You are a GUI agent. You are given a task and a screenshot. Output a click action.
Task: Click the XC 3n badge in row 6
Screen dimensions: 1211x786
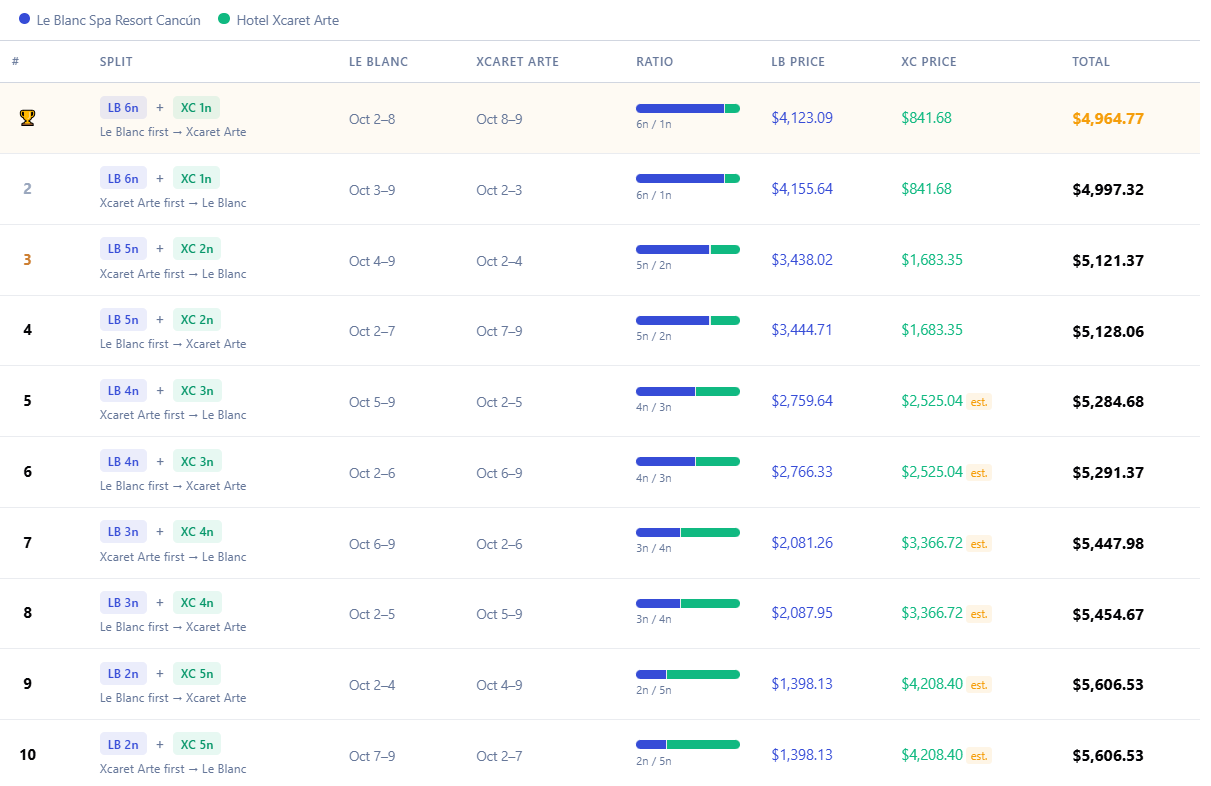(x=197, y=461)
